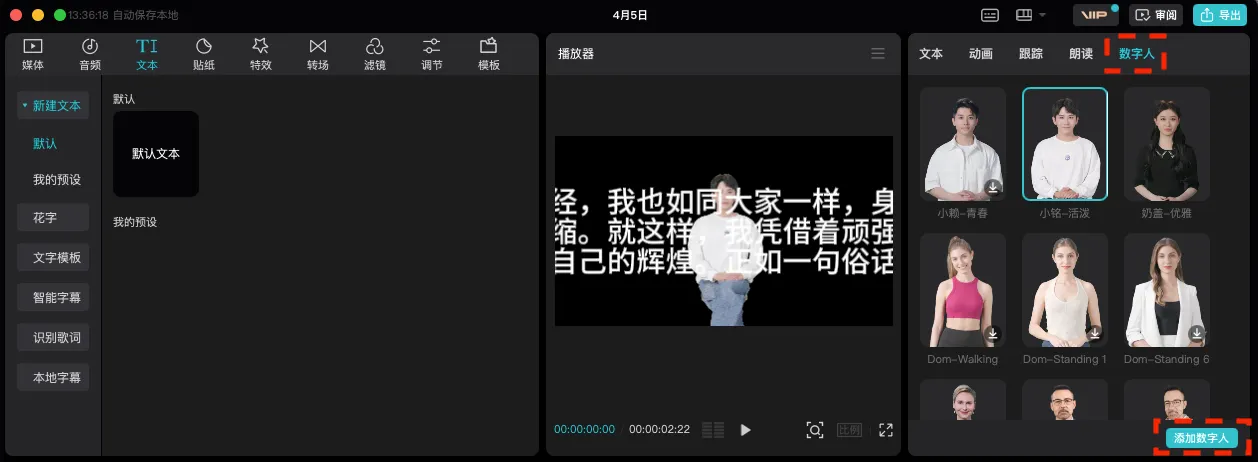The image size is (1258, 462).
Task: Open the 智能字幕 category
Action: point(53,297)
